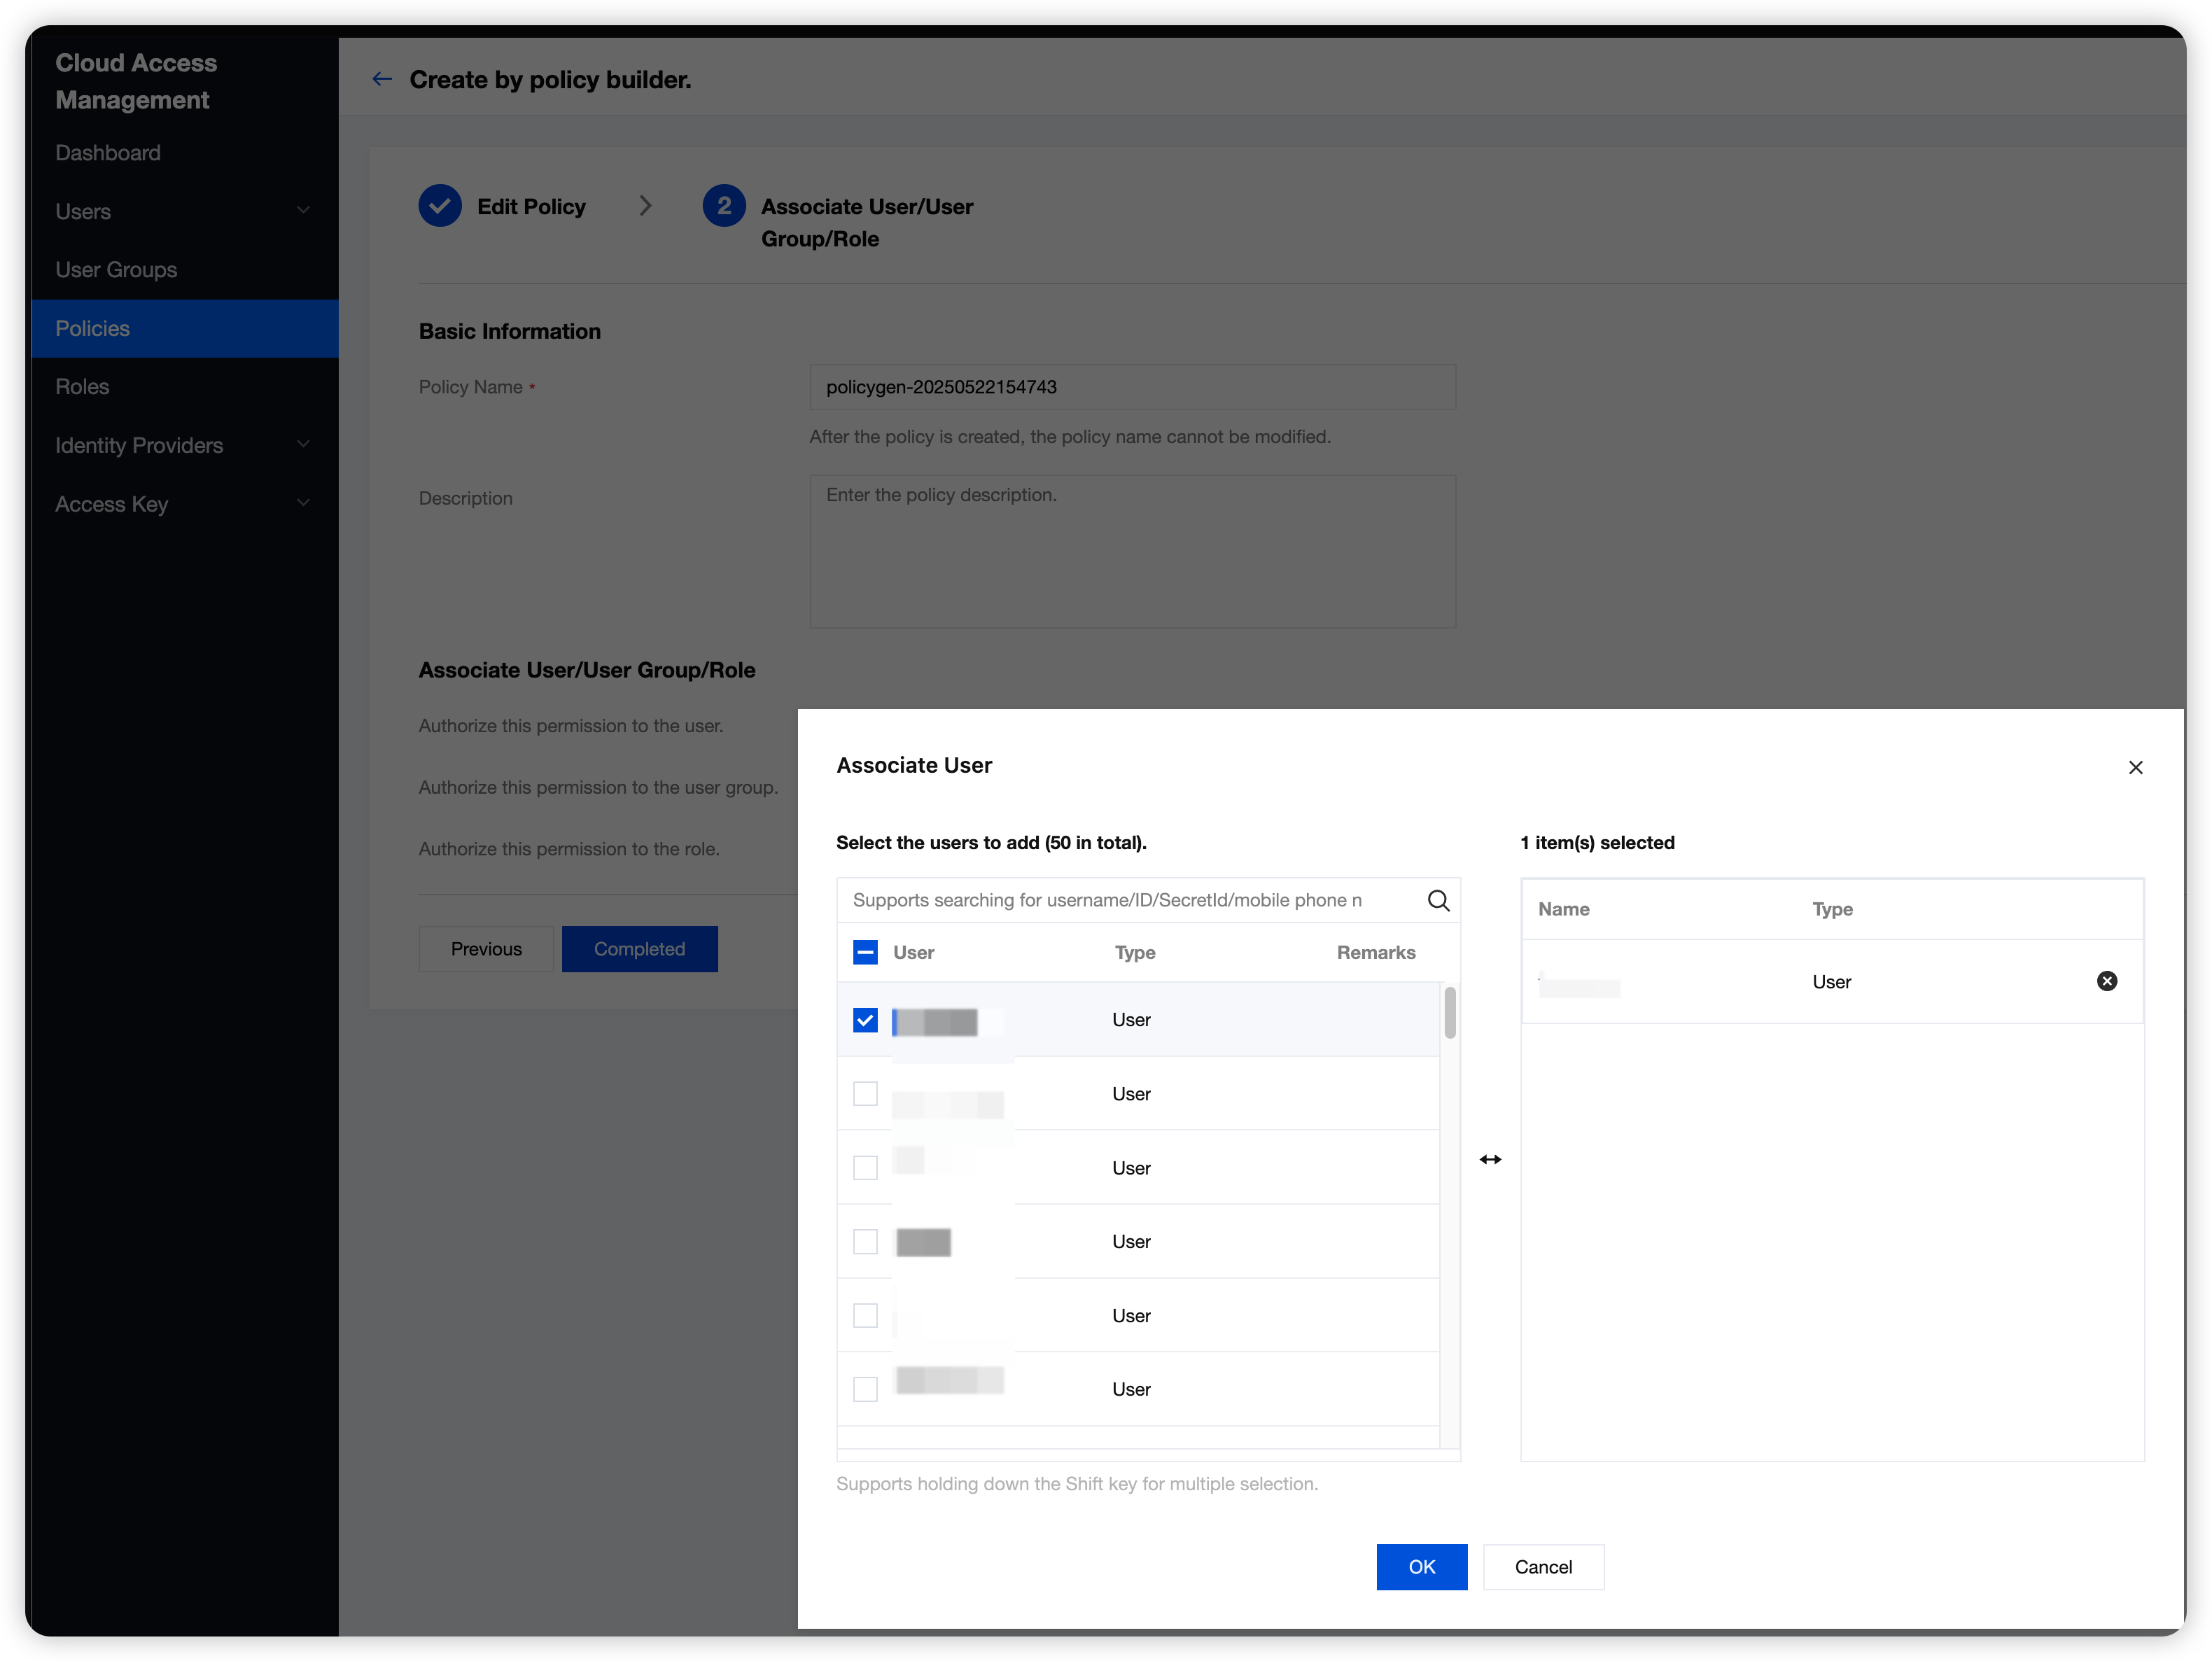Remove the selected user with the X icon
Viewport: 2212px width, 1661px height.
pos(2106,981)
